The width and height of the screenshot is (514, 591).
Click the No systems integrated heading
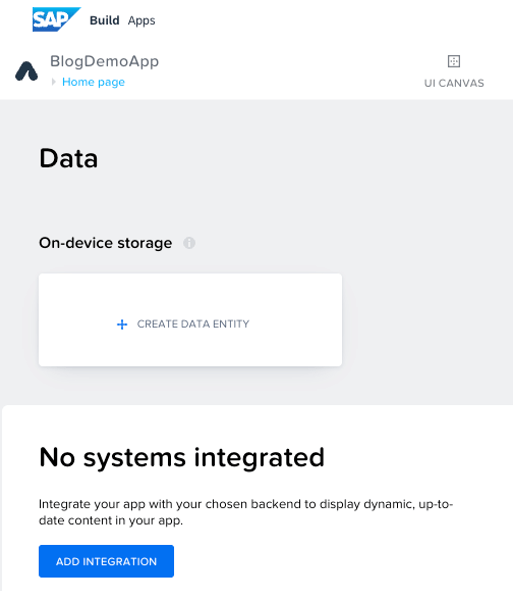coord(182,458)
